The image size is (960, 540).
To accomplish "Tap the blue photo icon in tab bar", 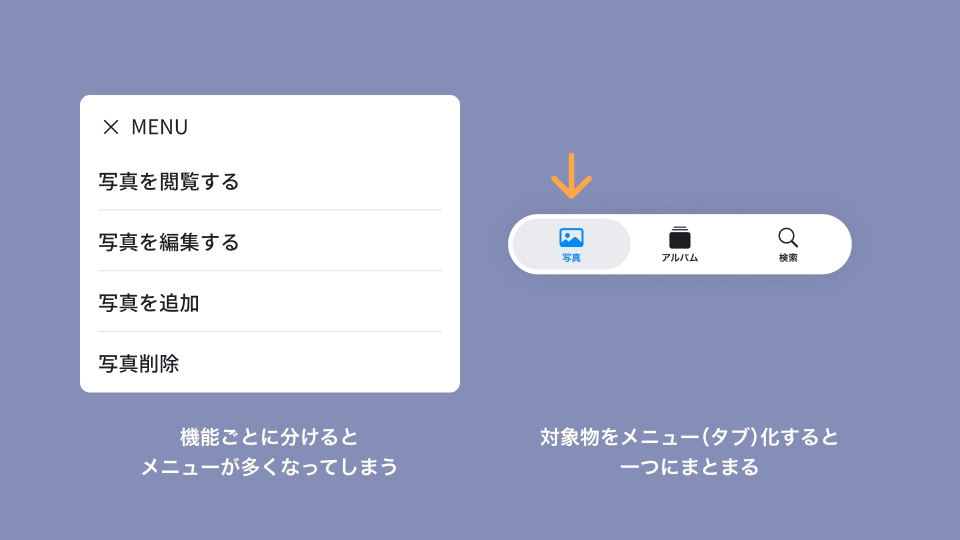I will (x=571, y=237).
